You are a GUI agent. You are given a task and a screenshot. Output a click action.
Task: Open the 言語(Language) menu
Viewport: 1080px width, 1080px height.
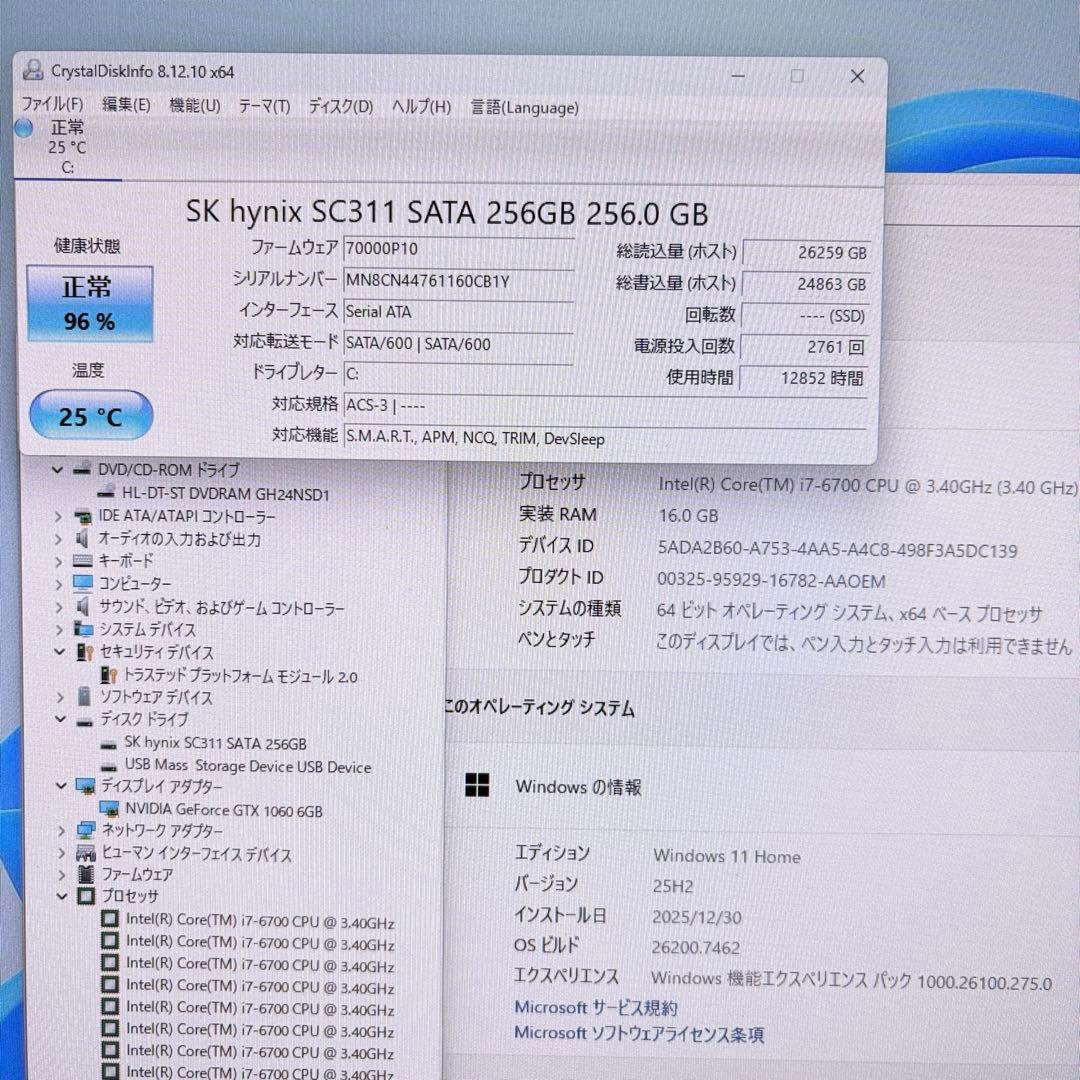[x=524, y=107]
